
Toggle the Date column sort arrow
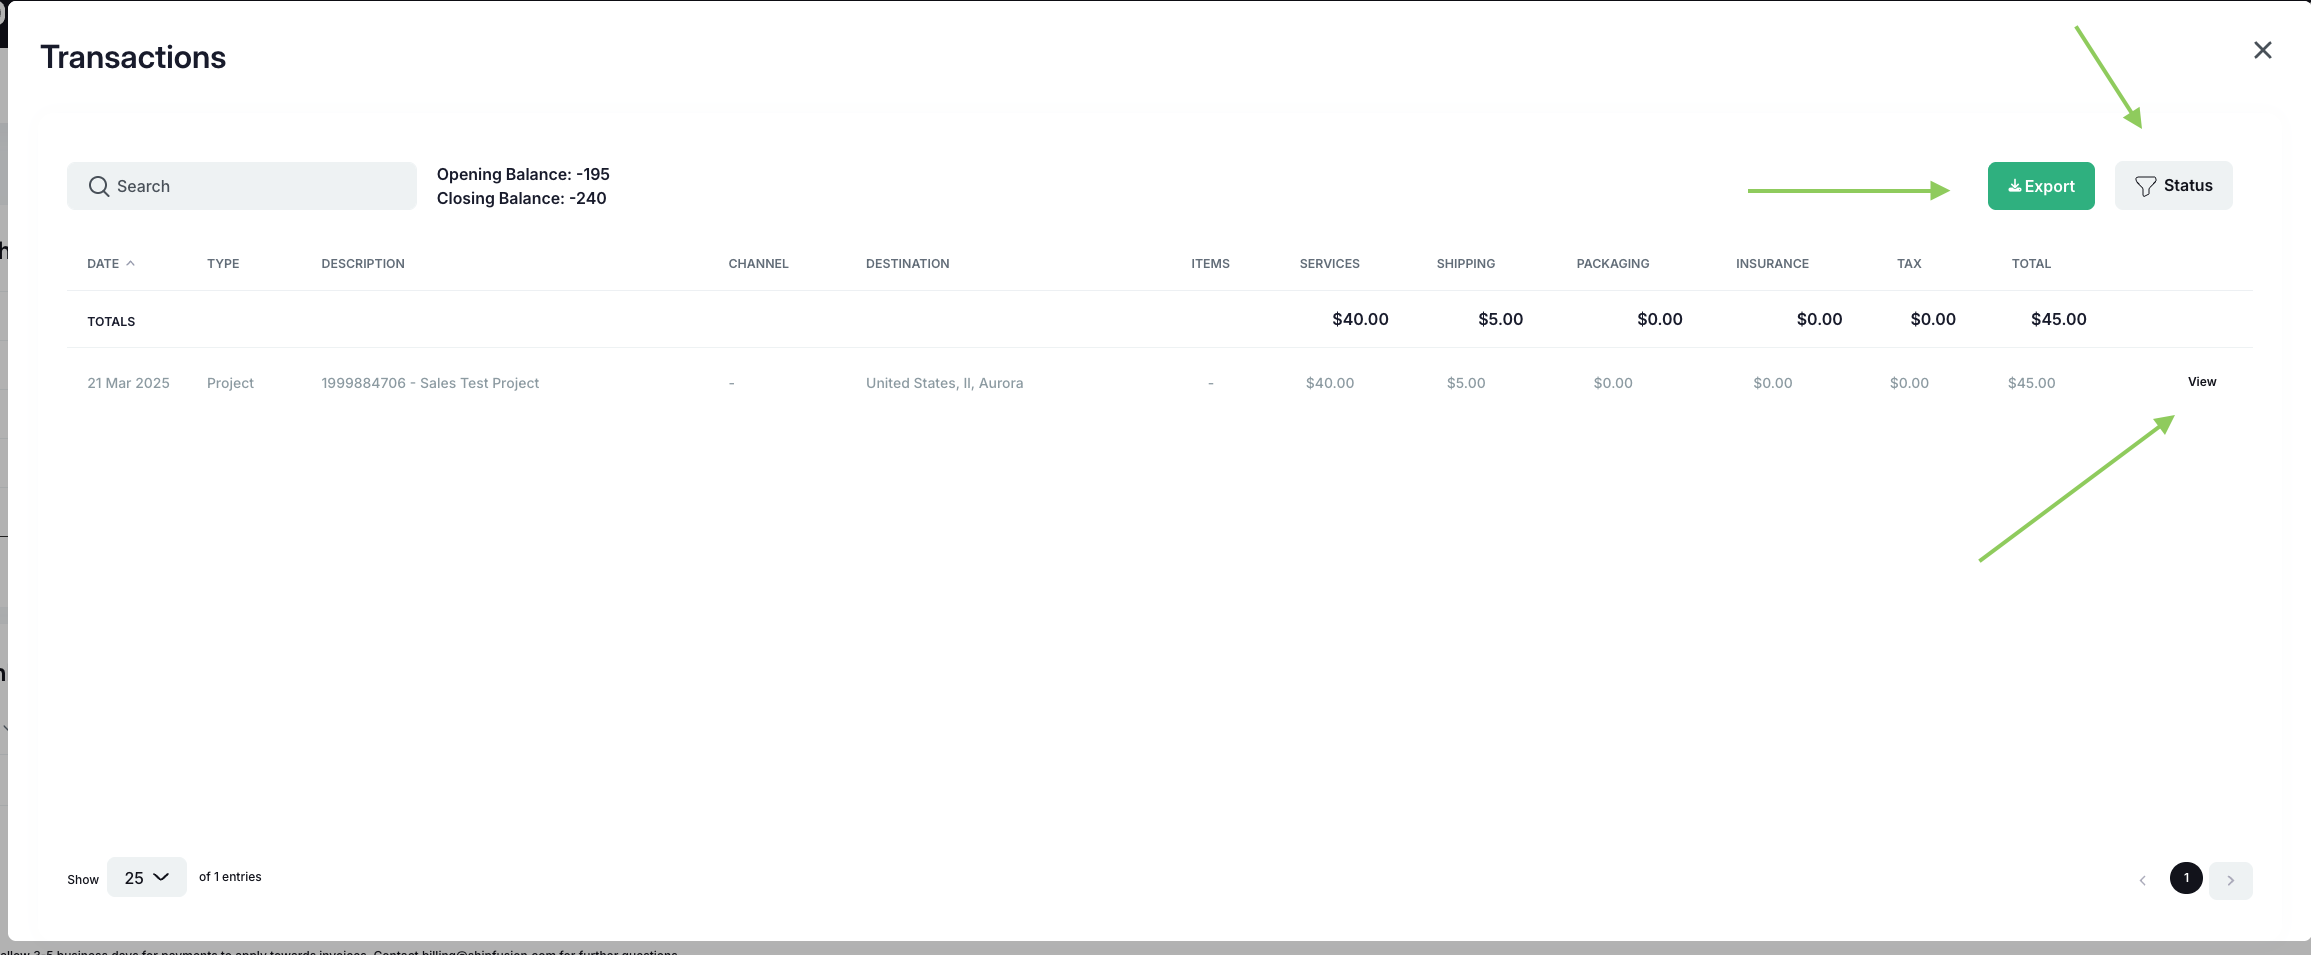coord(130,264)
